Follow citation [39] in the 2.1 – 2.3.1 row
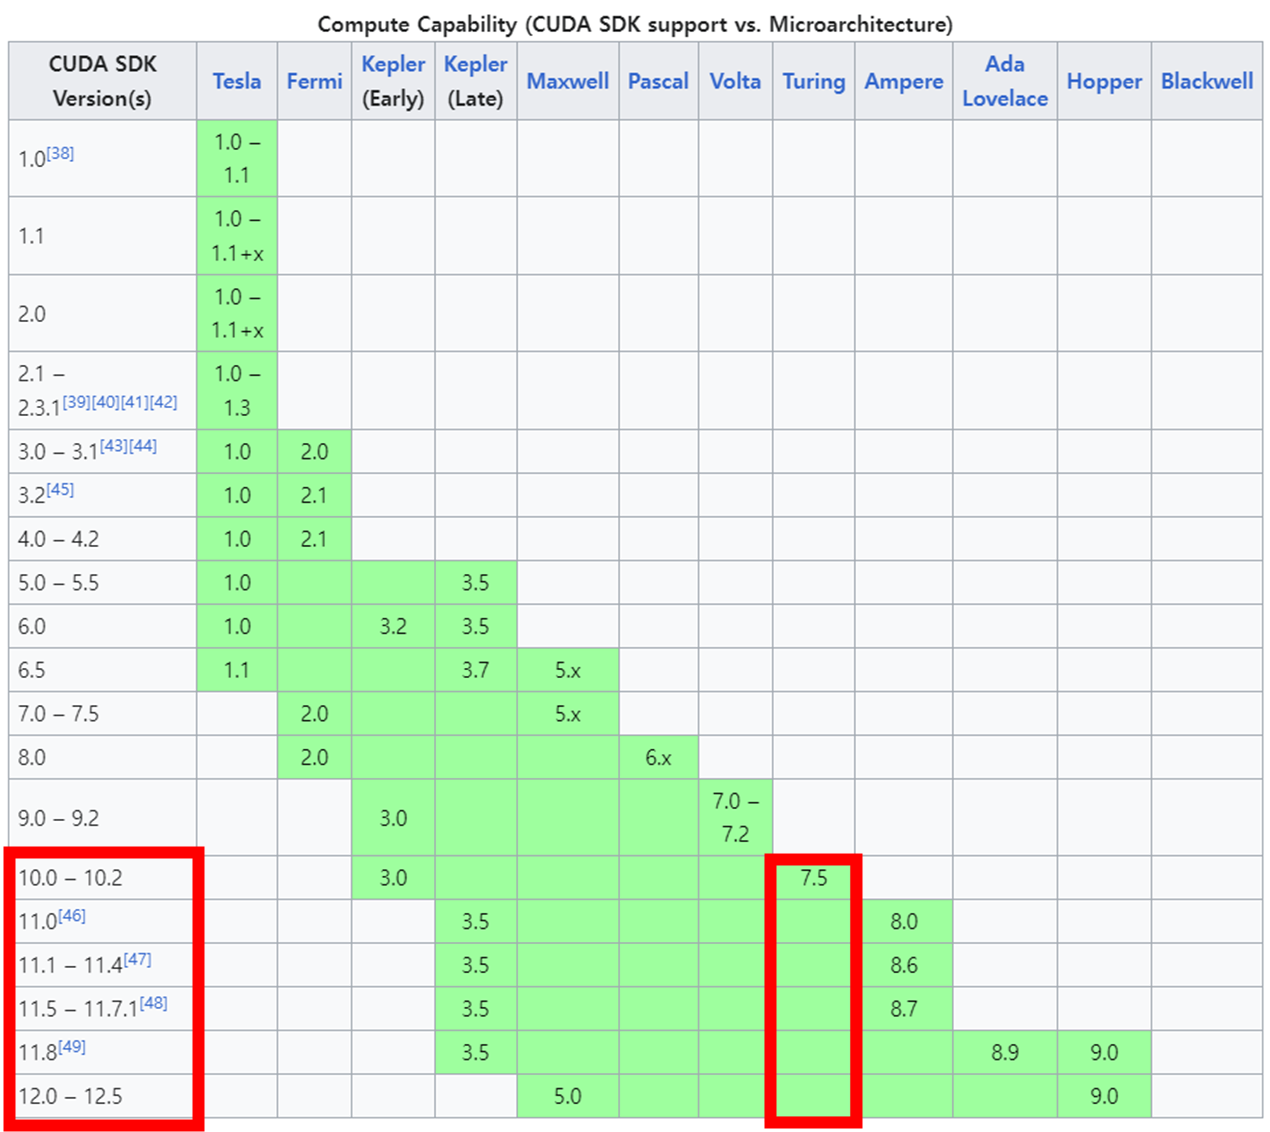The width and height of the screenshot is (1270, 1132). (x=76, y=402)
